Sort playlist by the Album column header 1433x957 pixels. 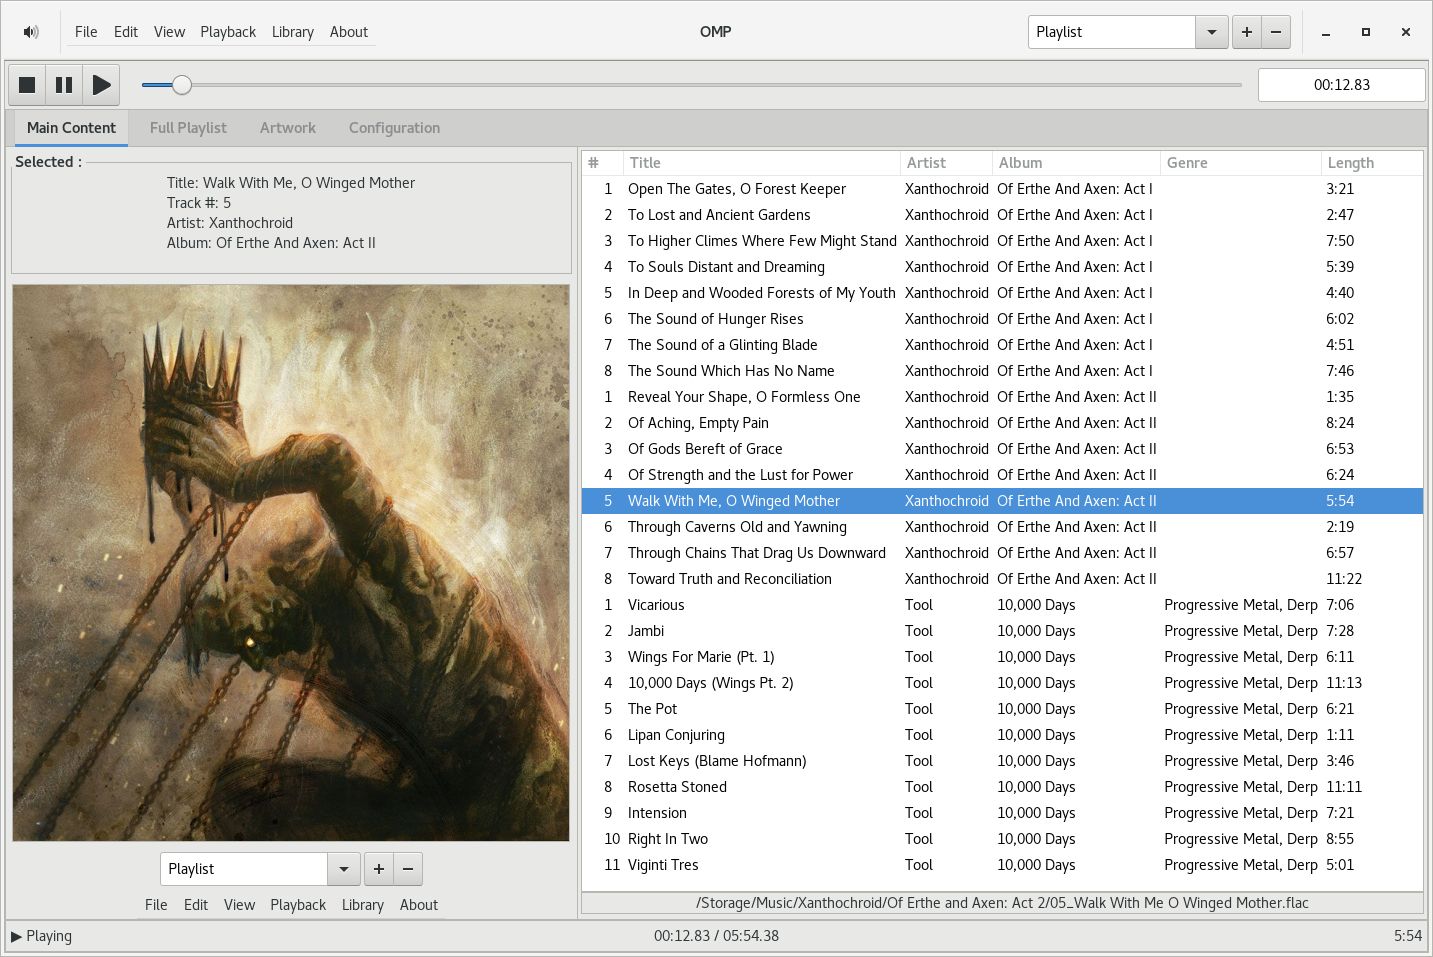click(1075, 163)
